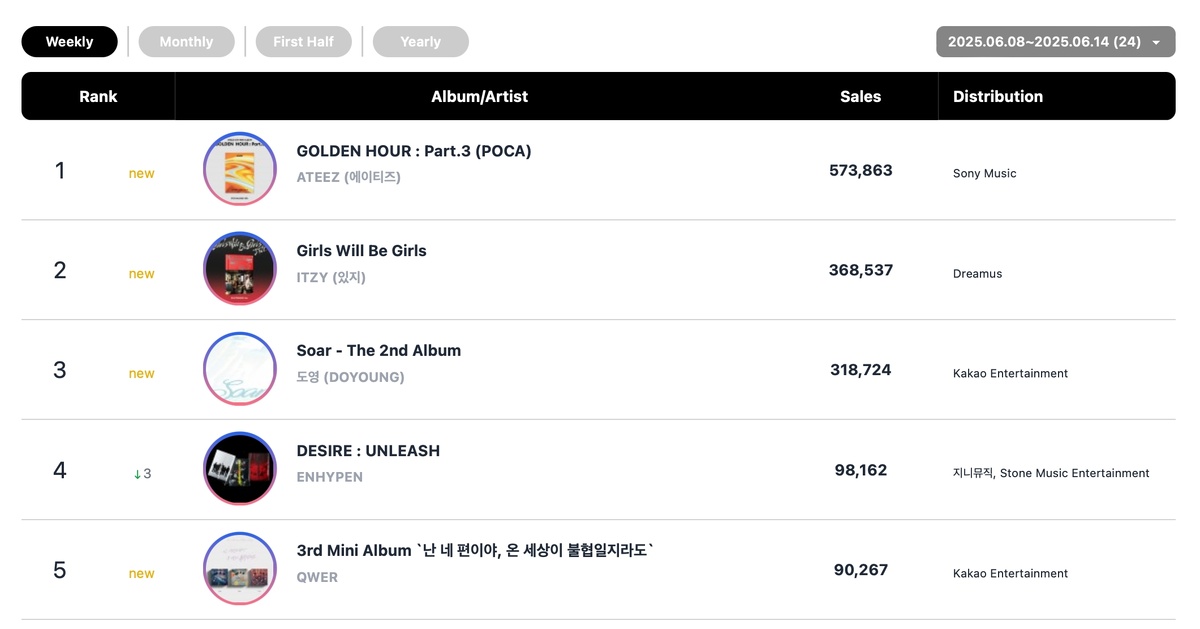Open DESIRE : UNLEASH album cover
The image size is (1200, 629).
point(240,470)
